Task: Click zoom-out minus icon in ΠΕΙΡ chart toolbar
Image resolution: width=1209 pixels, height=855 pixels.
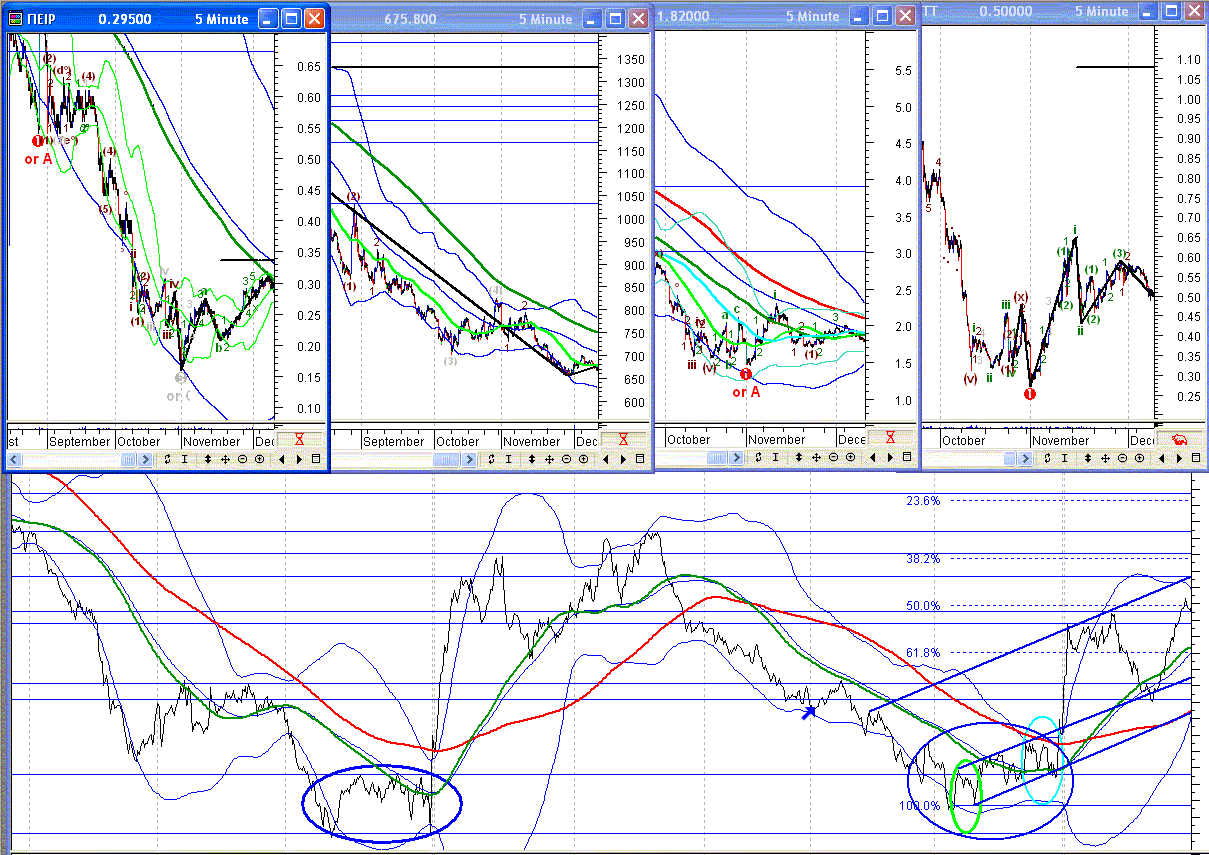Action: pos(243,459)
